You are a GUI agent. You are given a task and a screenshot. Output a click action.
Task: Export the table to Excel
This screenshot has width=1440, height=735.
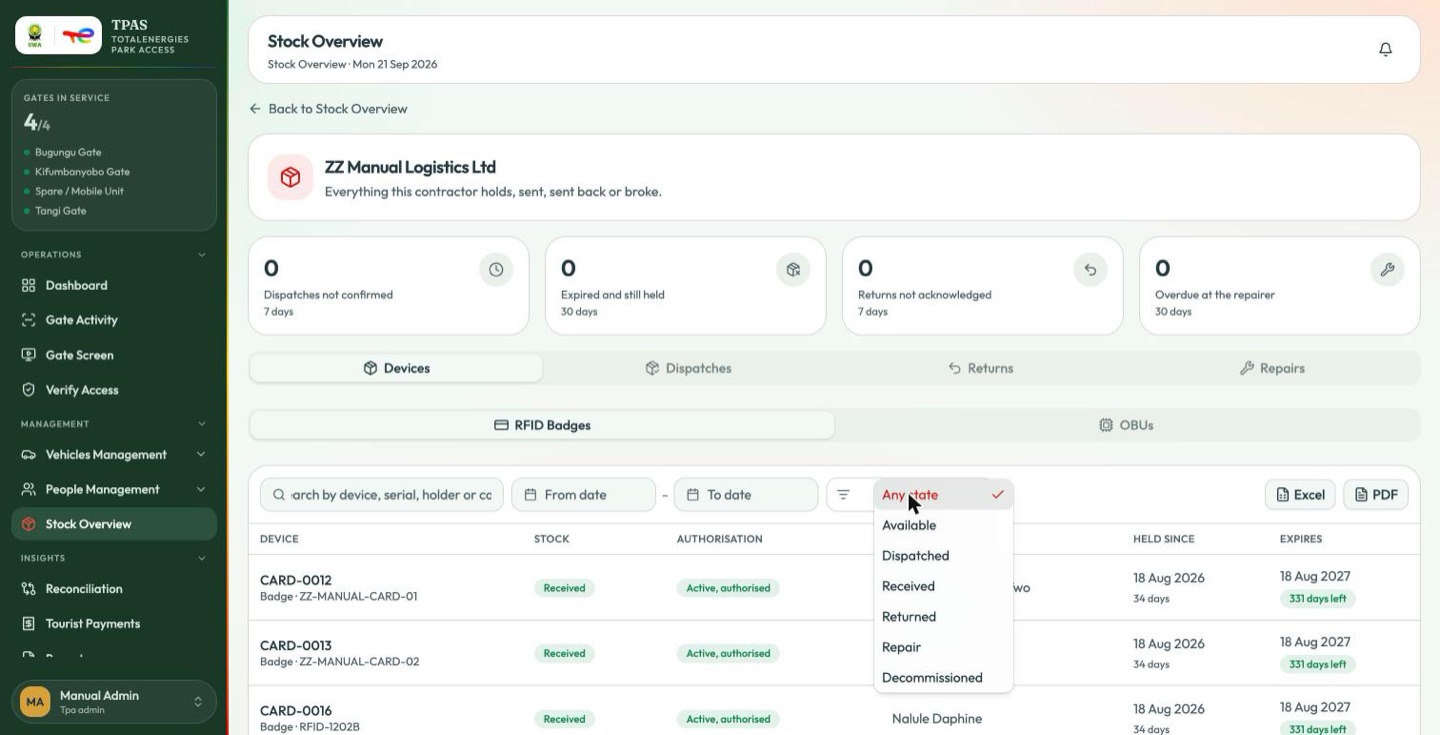[x=1300, y=495]
